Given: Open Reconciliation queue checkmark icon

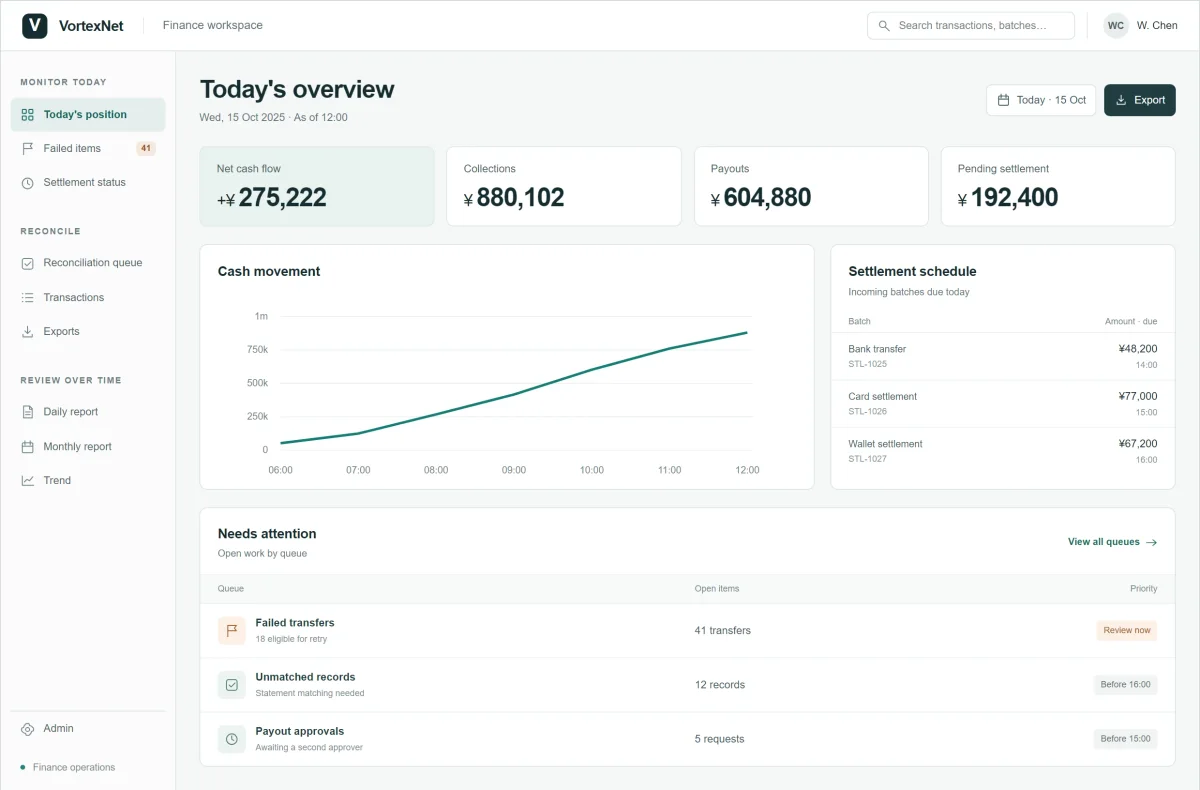Looking at the screenshot, I should [x=28, y=263].
